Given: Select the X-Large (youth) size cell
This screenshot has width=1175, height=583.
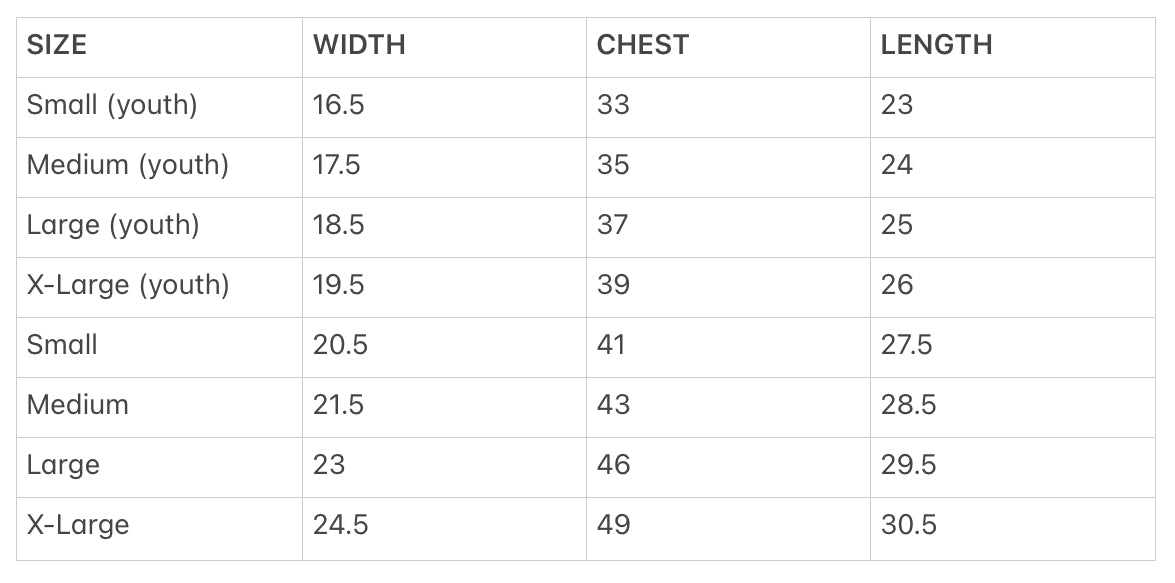Looking at the screenshot, I should [128, 285].
